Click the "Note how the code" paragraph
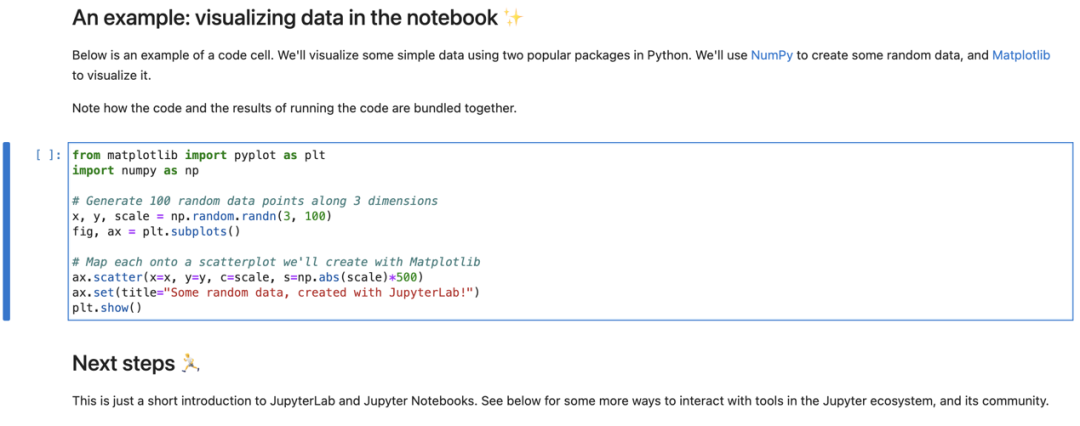The image size is (1080, 426). tap(294, 108)
